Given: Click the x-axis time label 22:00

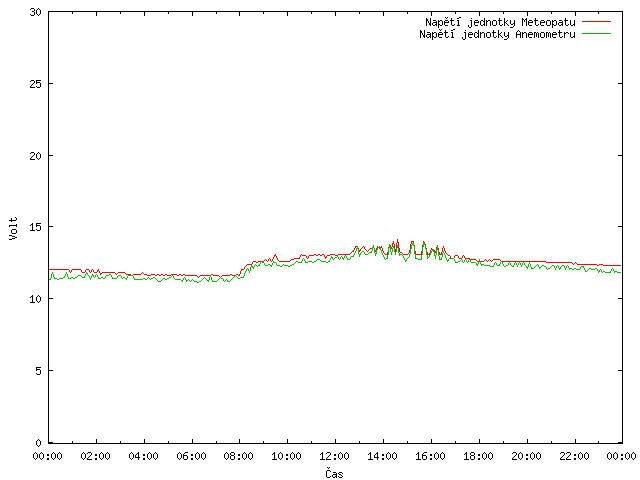Looking at the screenshot, I should [x=574, y=456].
